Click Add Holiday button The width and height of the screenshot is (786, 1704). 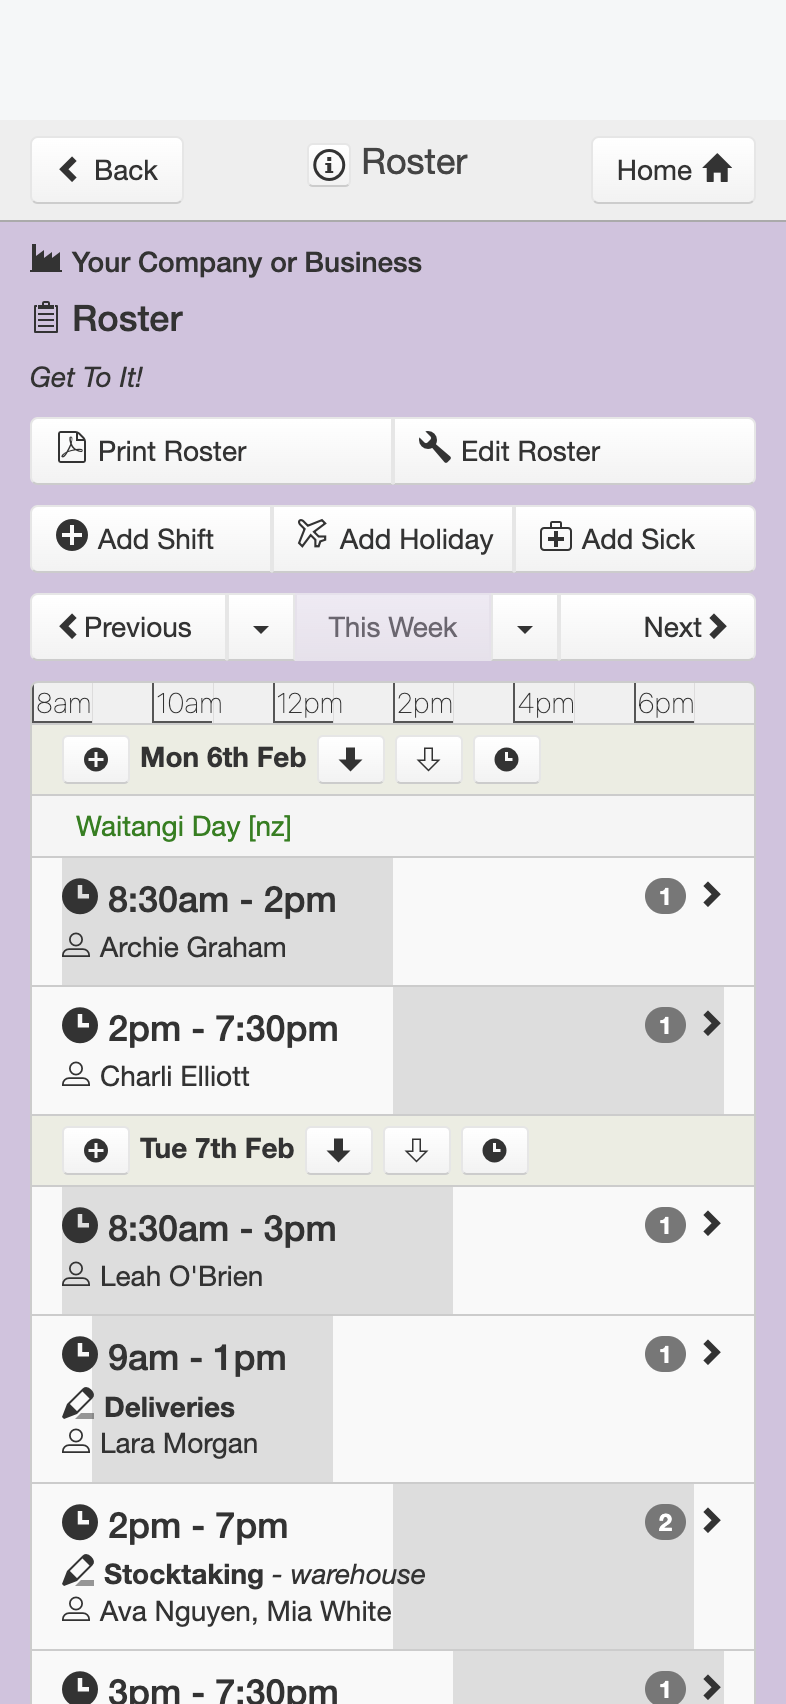(x=393, y=539)
